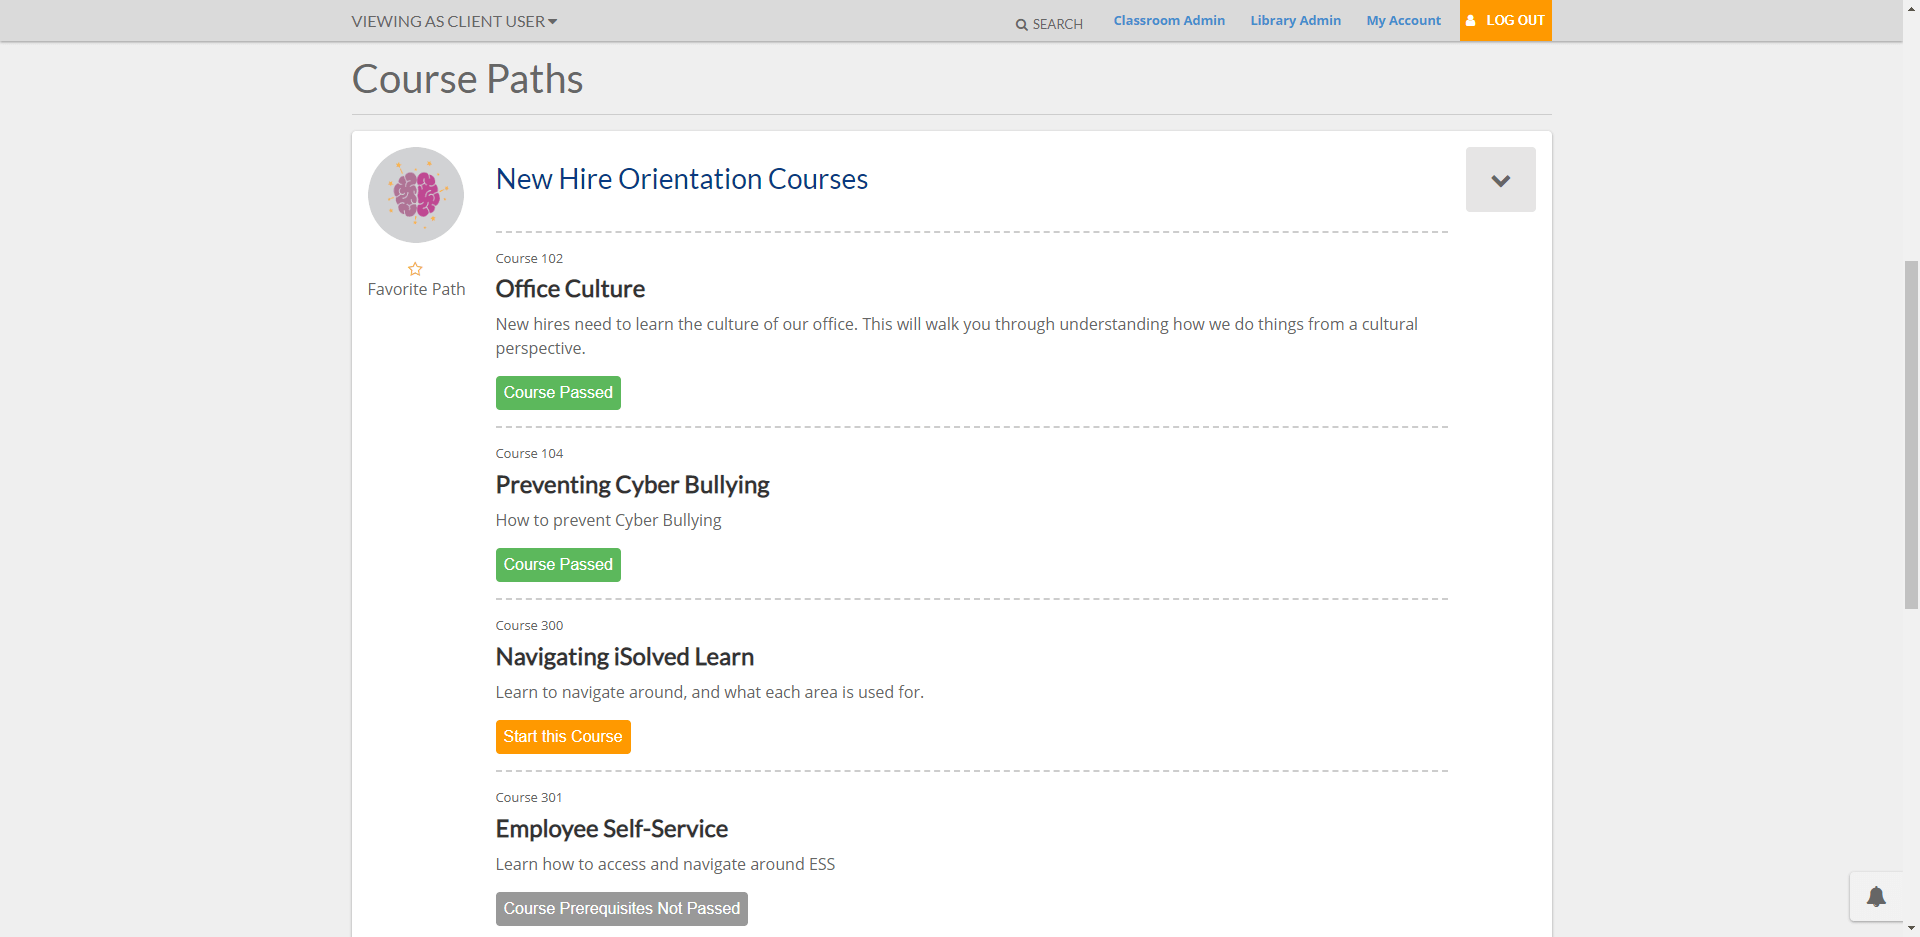Collapse the New Hire Orientation path chevron
The width and height of the screenshot is (1920, 937).
click(1501, 180)
